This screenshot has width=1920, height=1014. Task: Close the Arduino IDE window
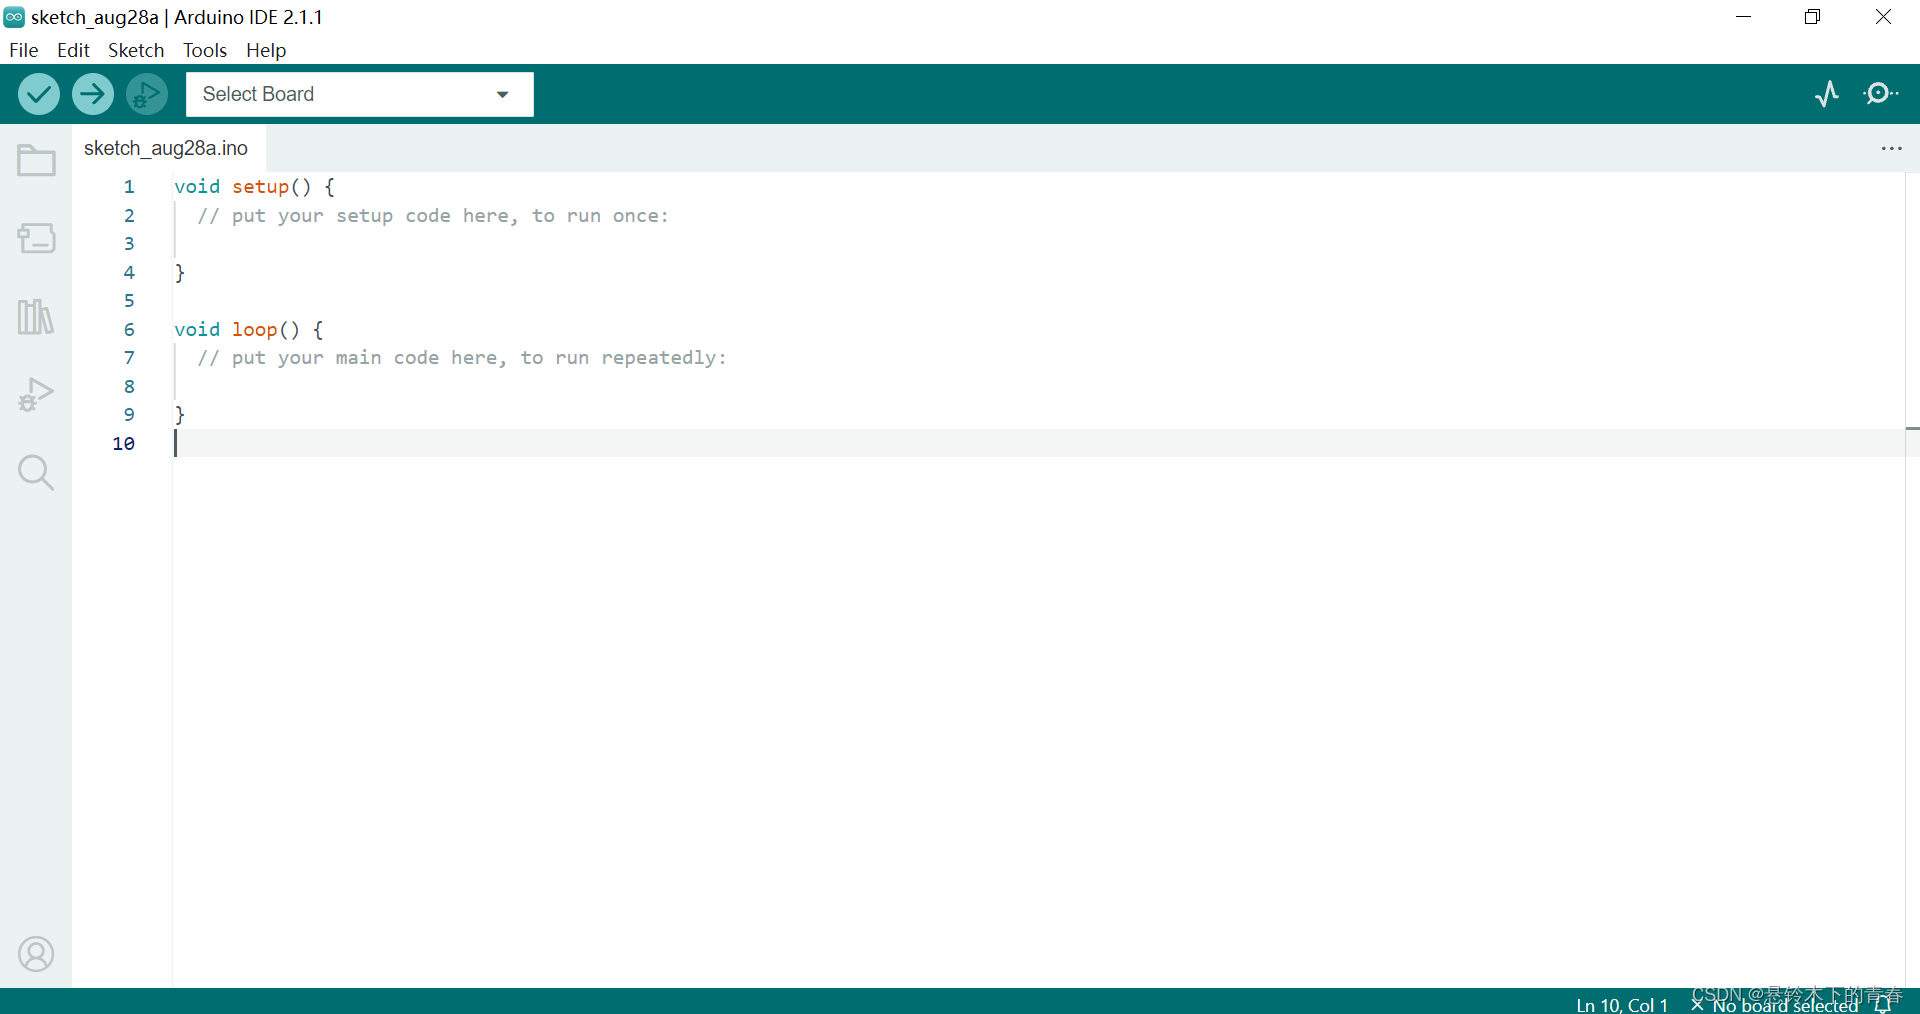1883,17
